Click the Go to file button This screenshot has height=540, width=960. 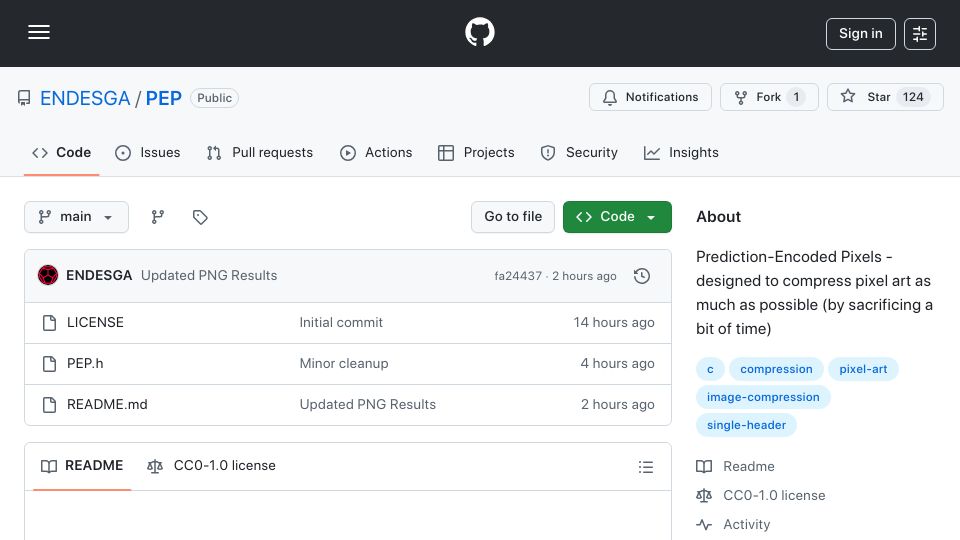(x=513, y=217)
